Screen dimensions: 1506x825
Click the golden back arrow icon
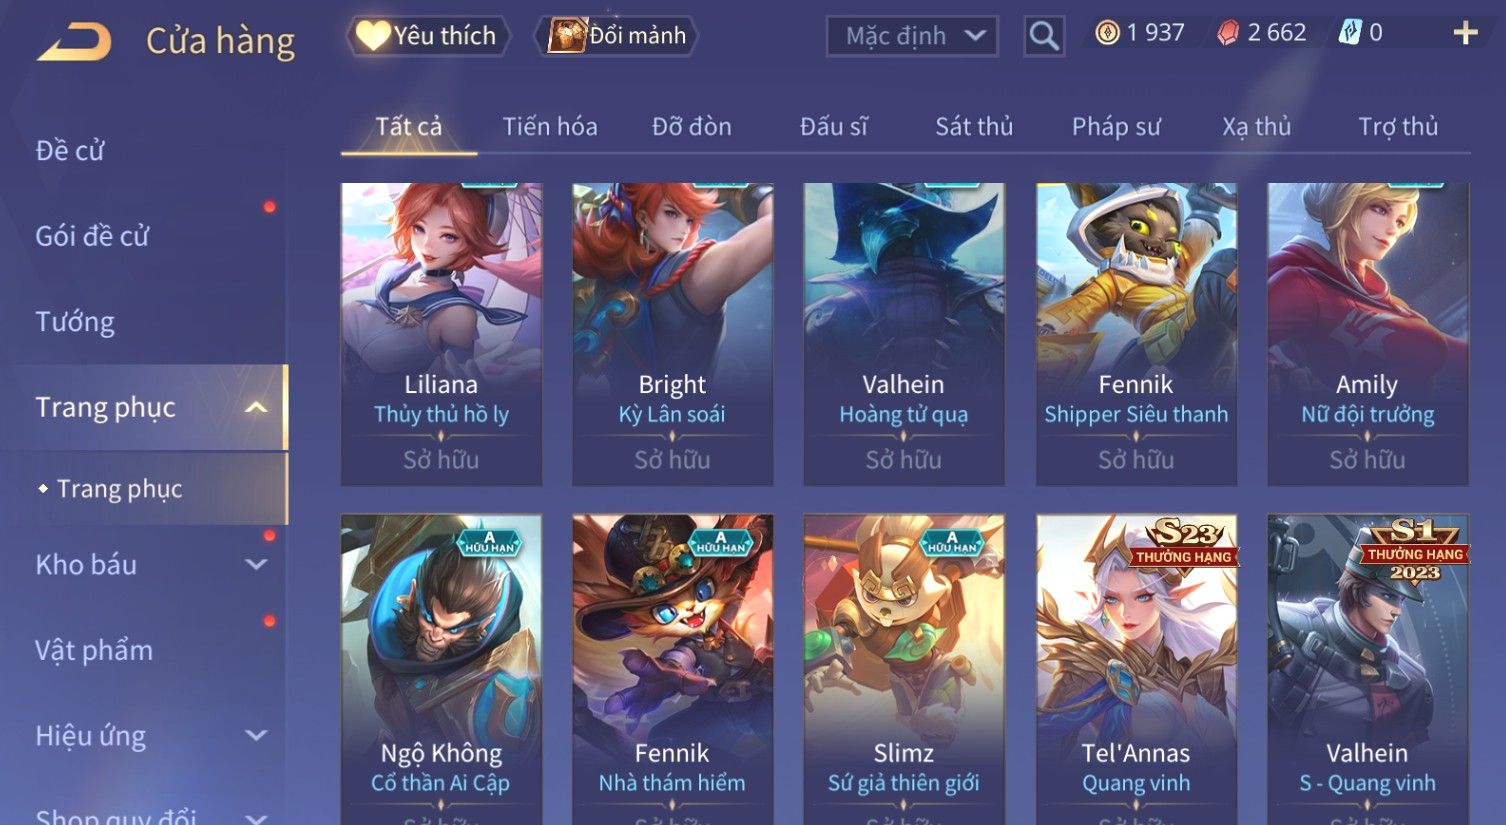74,41
